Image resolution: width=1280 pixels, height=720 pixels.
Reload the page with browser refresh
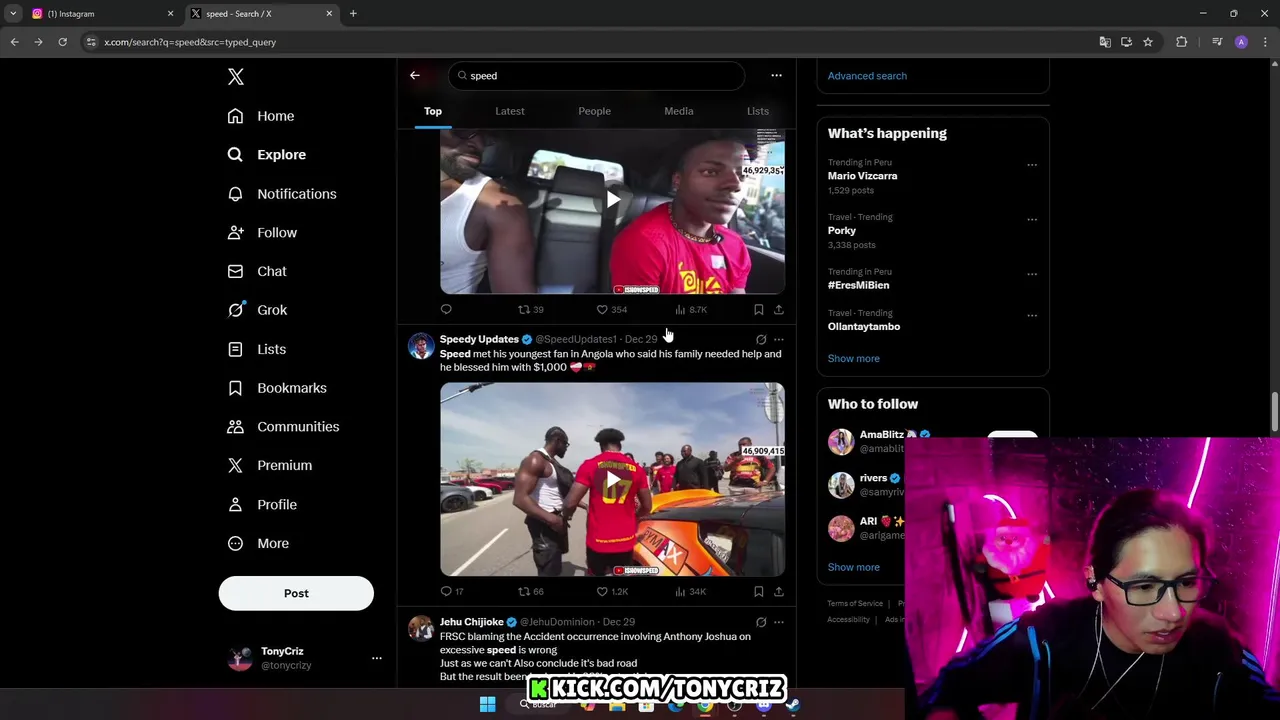click(62, 42)
